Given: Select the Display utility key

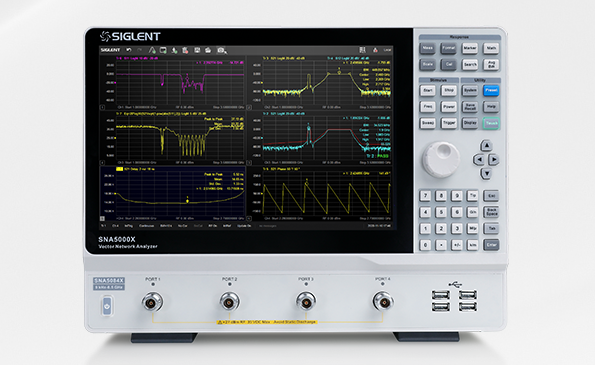Looking at the screenshot, I should (470, 123).
